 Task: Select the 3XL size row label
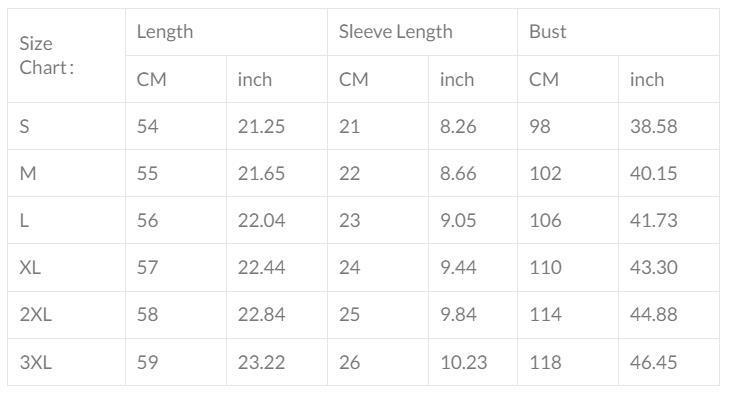pos(36,361)
